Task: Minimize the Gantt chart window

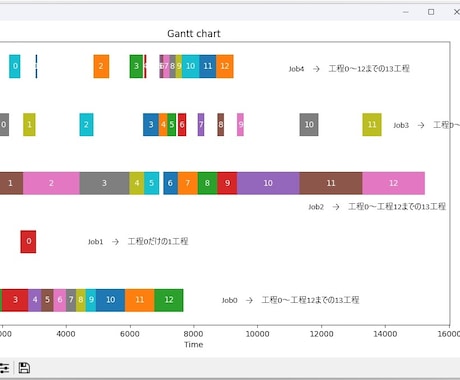Action: (x=406, y=12)
